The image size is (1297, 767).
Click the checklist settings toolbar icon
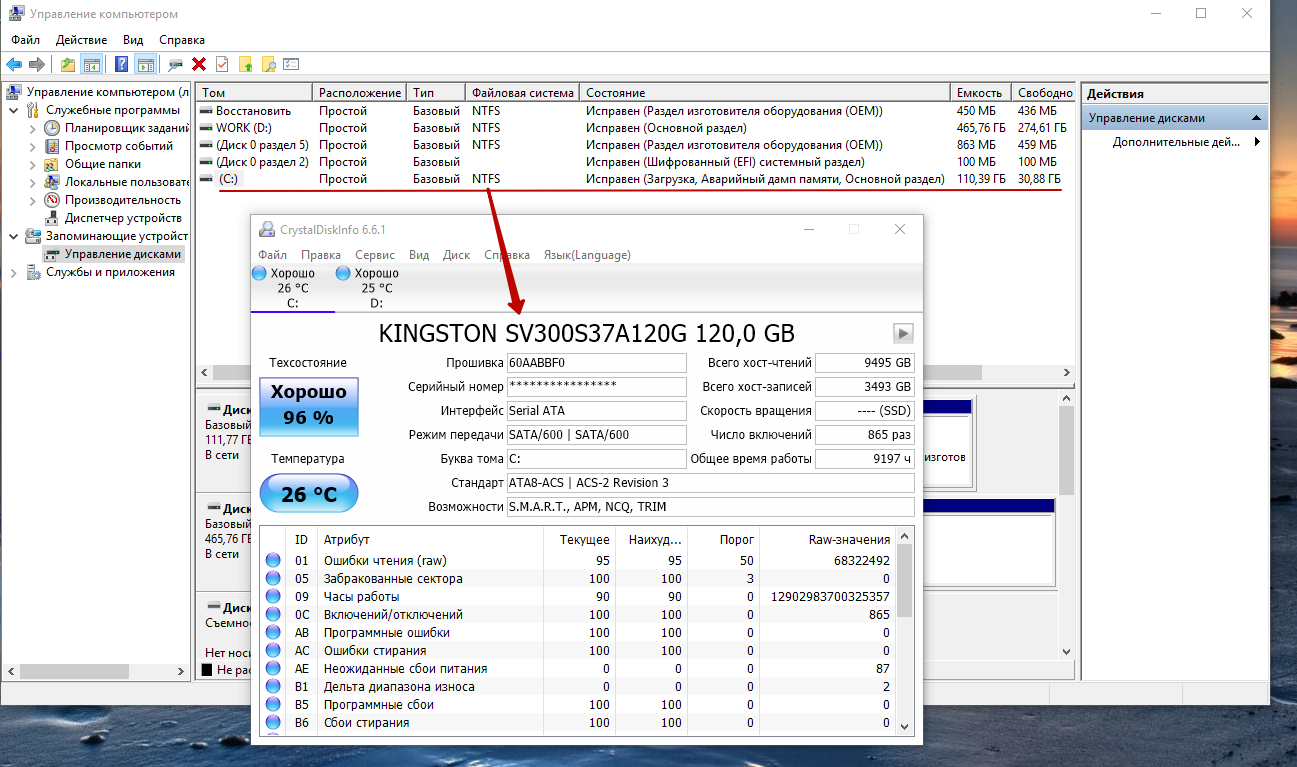pos(291,64)
